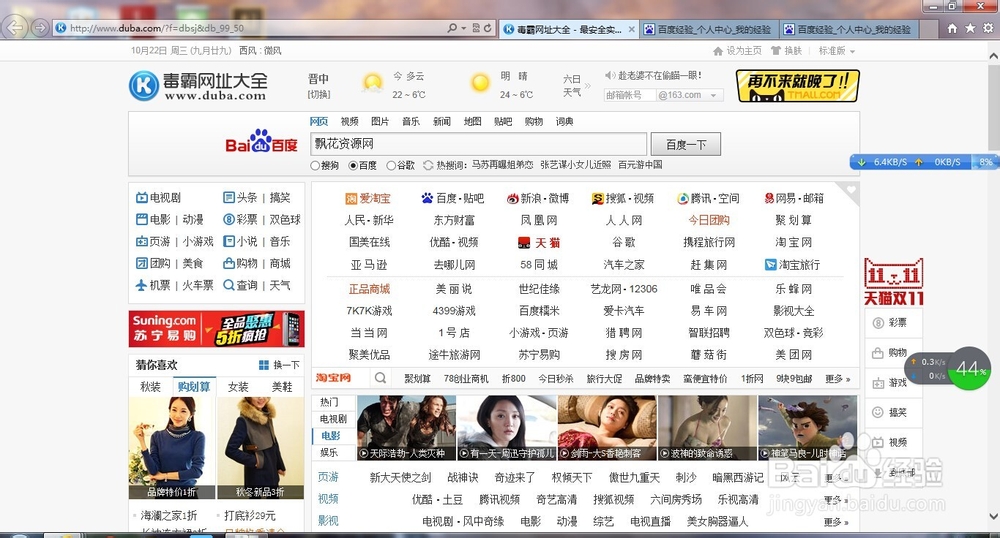Expand 更多 in the Taobao bar
Image resolution: width=1000 pixels, height=538 pixels.
click(837, 379)
